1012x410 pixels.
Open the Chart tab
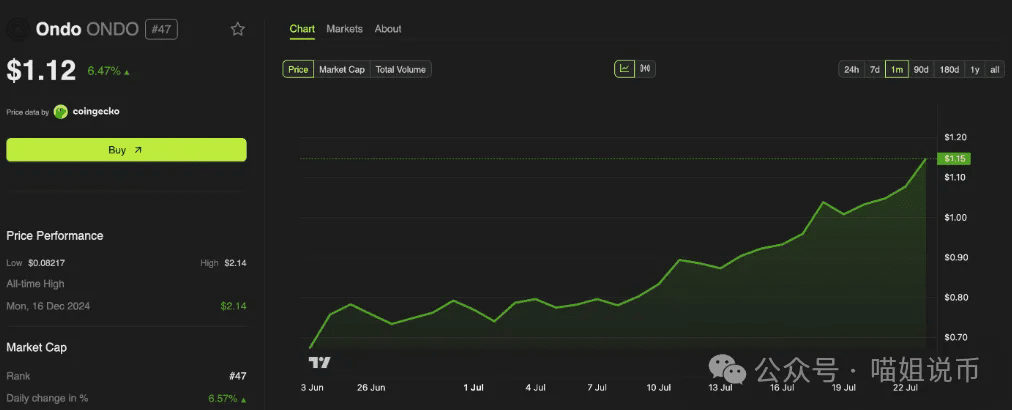[302, 29]
